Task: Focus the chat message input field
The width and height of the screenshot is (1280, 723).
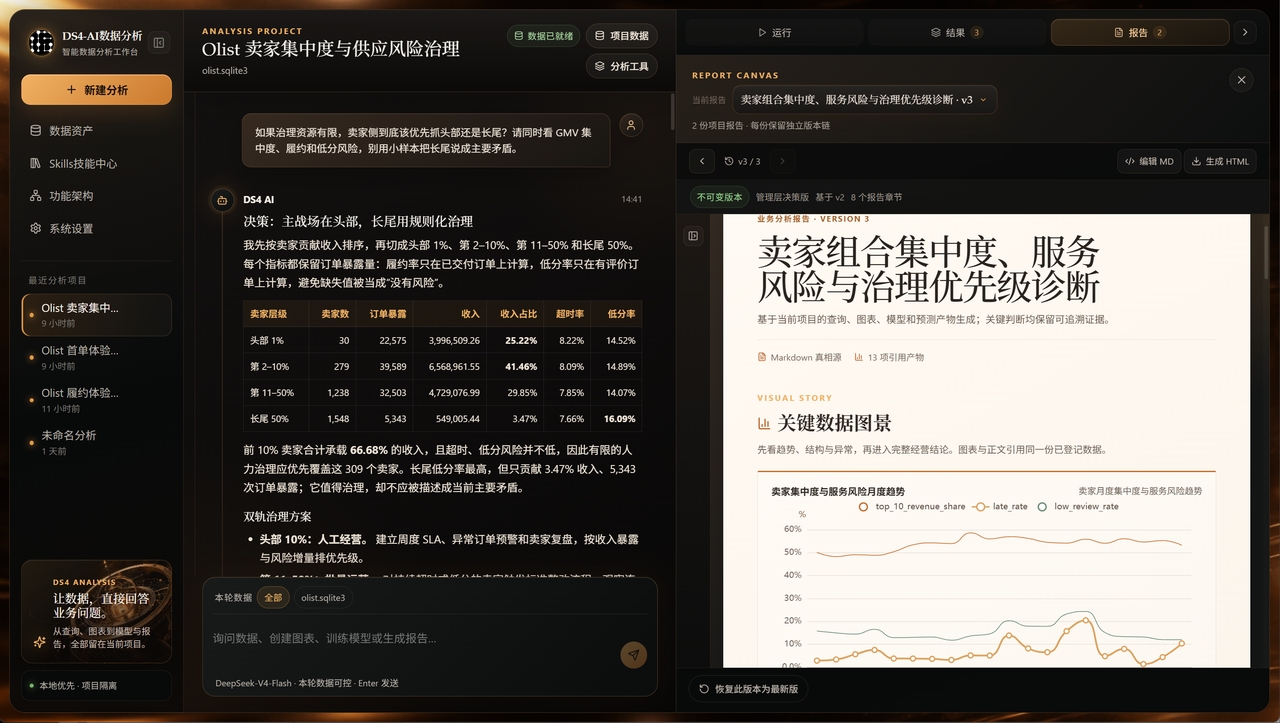Action: coord(410,638)
